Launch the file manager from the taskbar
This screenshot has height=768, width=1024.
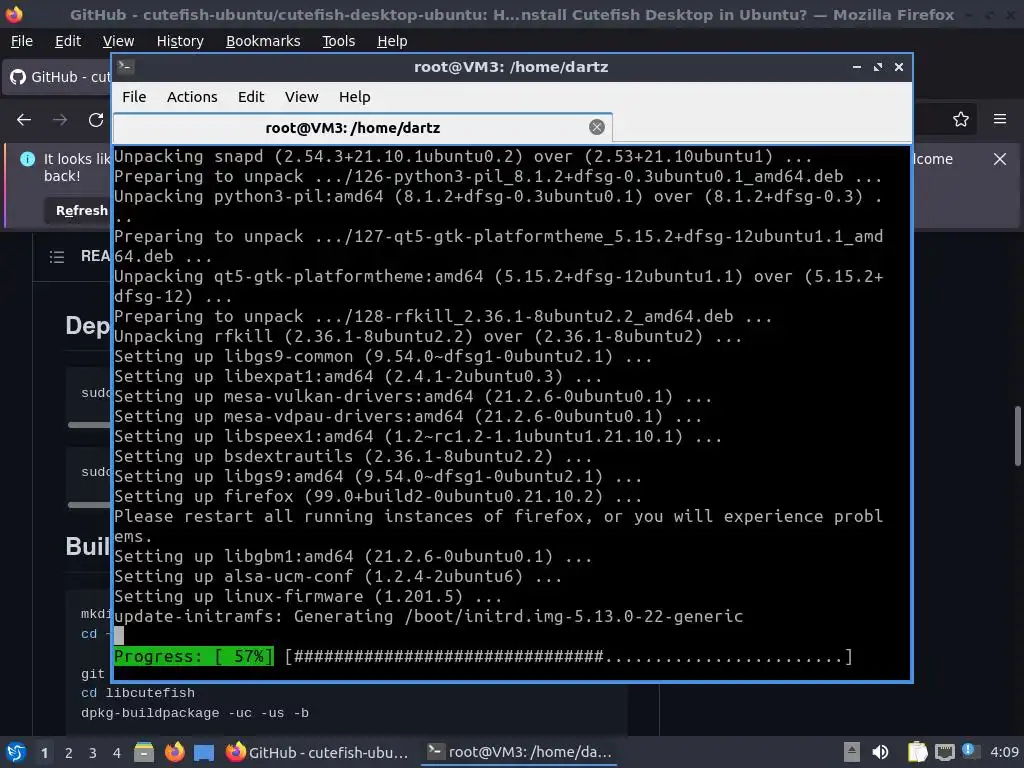(144, 752)
